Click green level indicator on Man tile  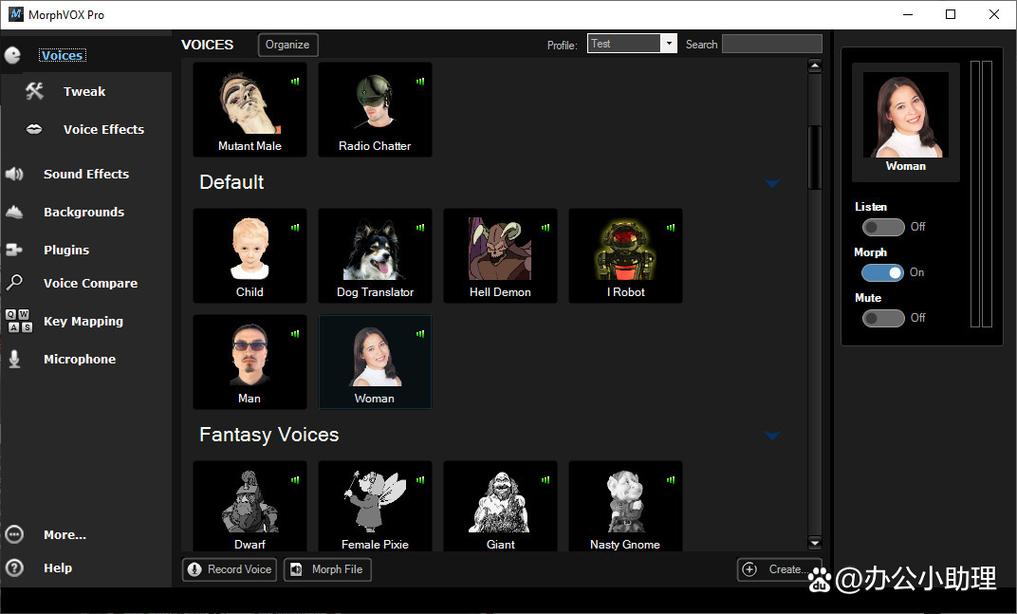pyautogui.click(x=295, y=334)
